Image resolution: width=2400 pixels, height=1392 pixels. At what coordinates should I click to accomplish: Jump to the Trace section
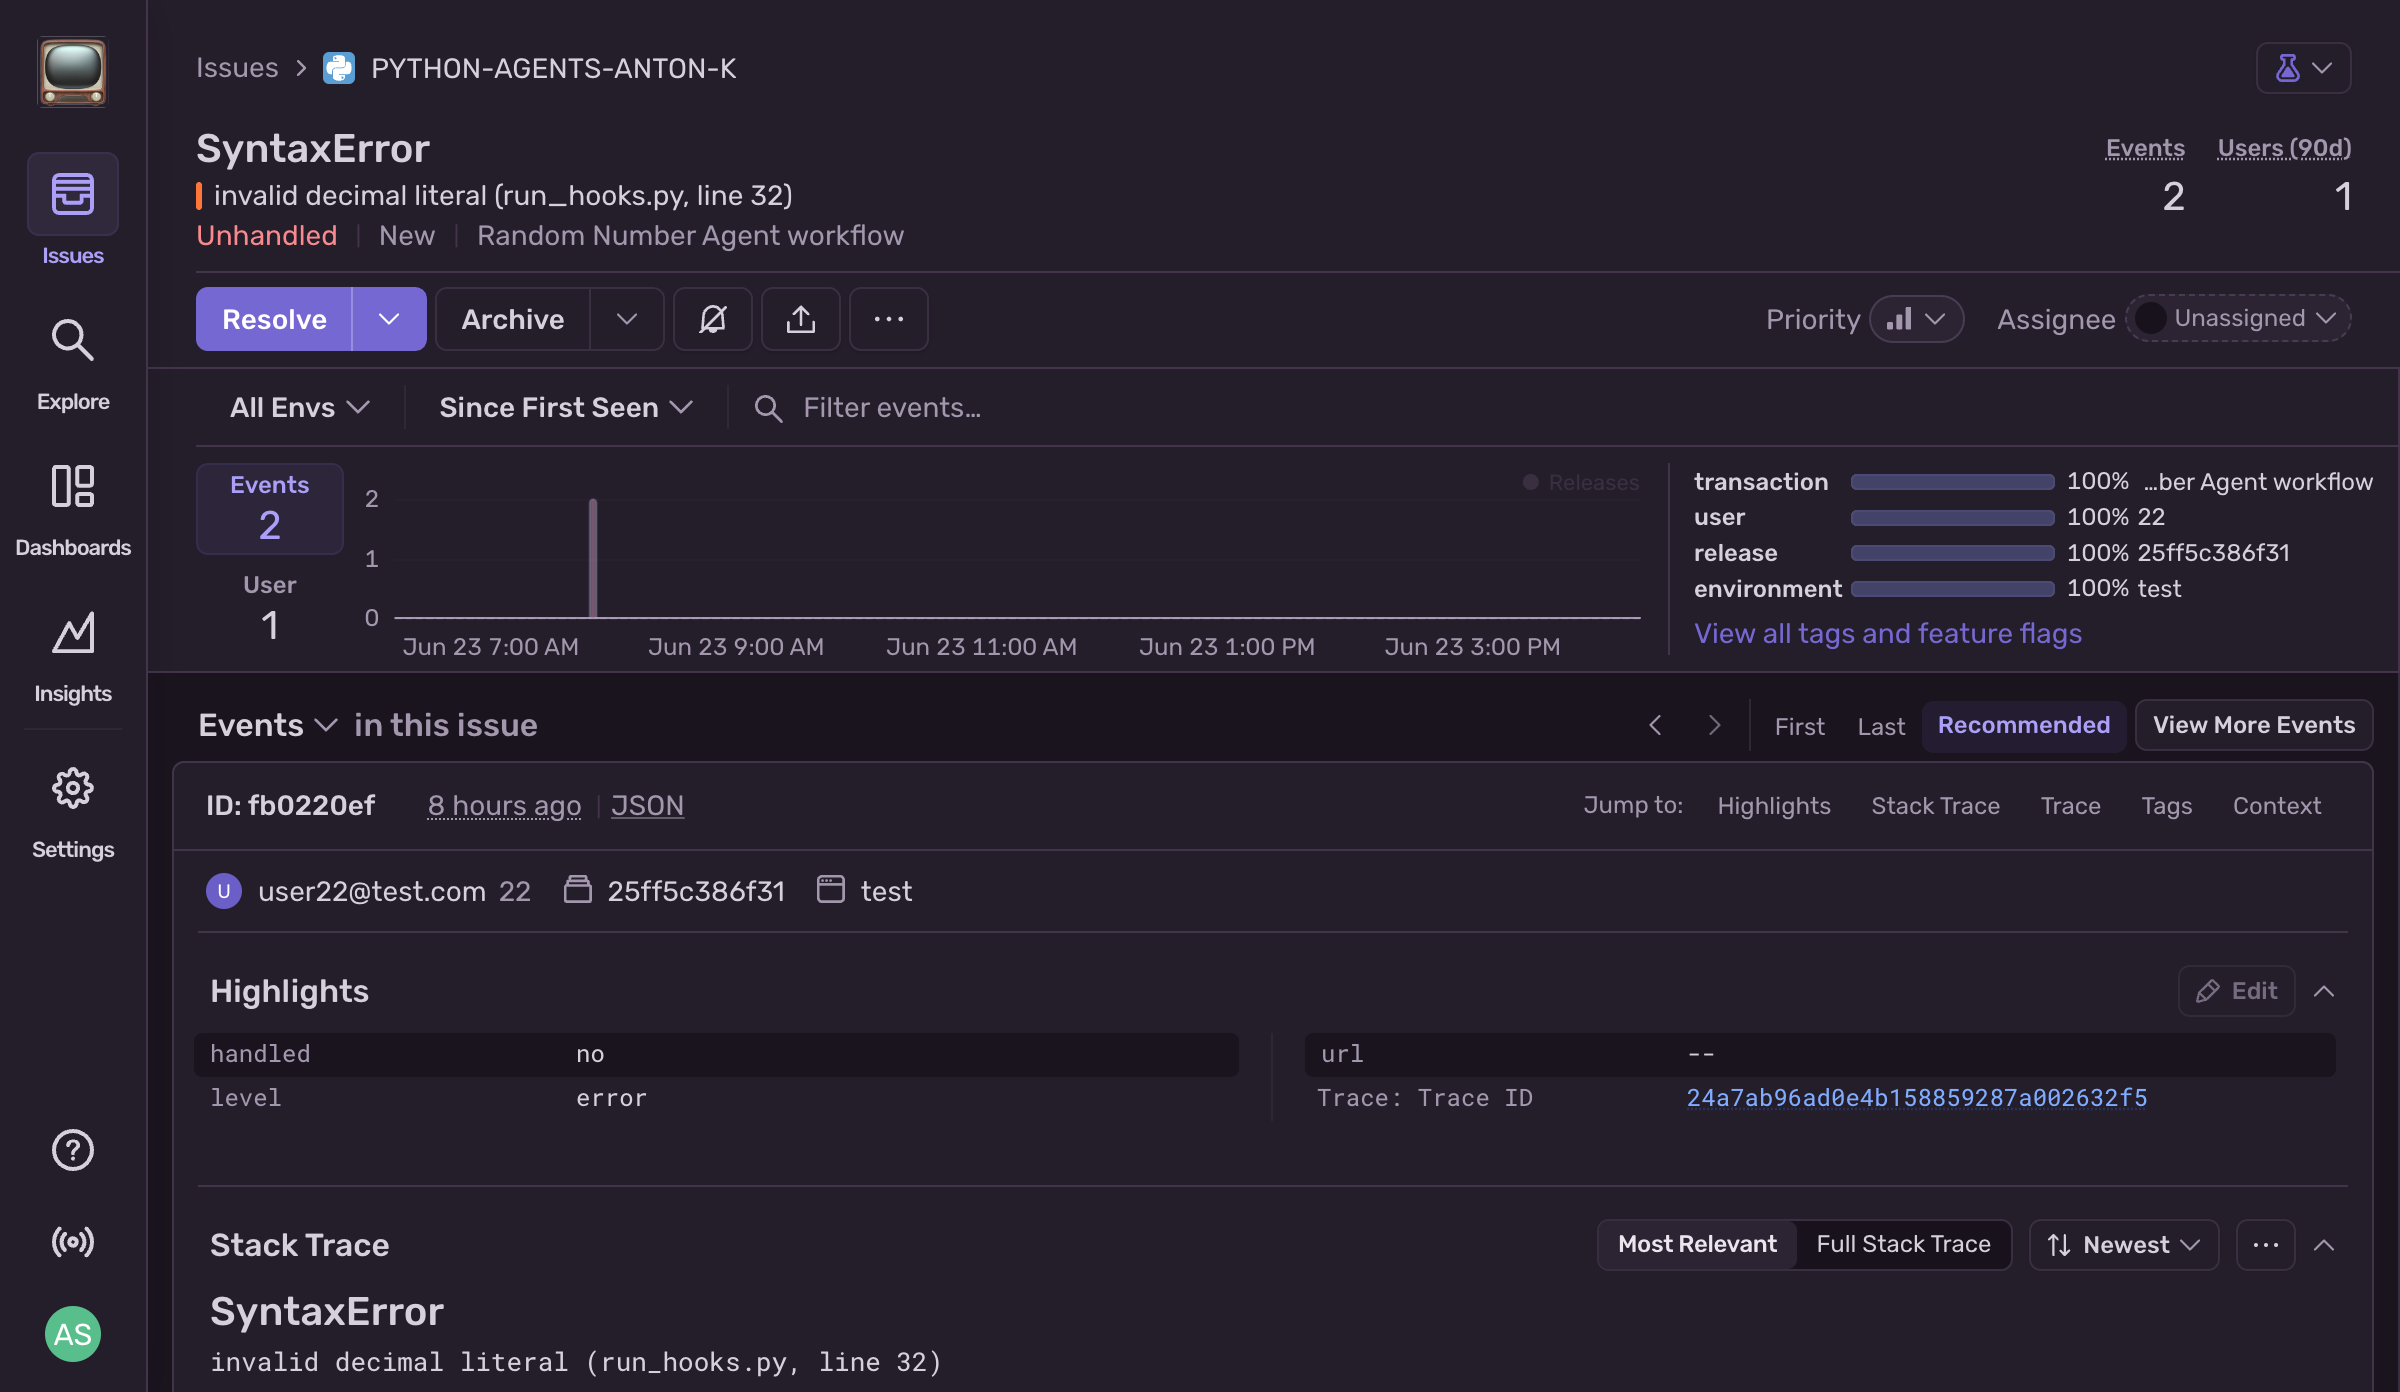pos(2070,805)
